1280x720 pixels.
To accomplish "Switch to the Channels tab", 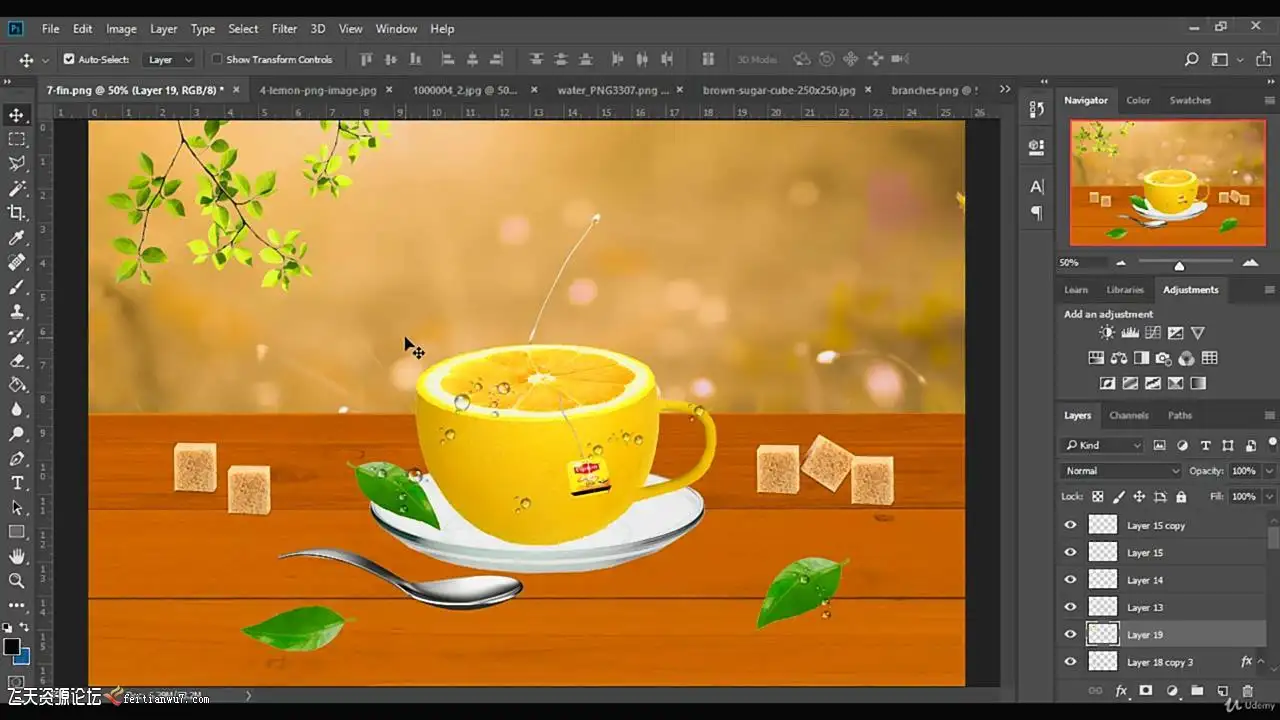I will click(x=1128, y=415).
